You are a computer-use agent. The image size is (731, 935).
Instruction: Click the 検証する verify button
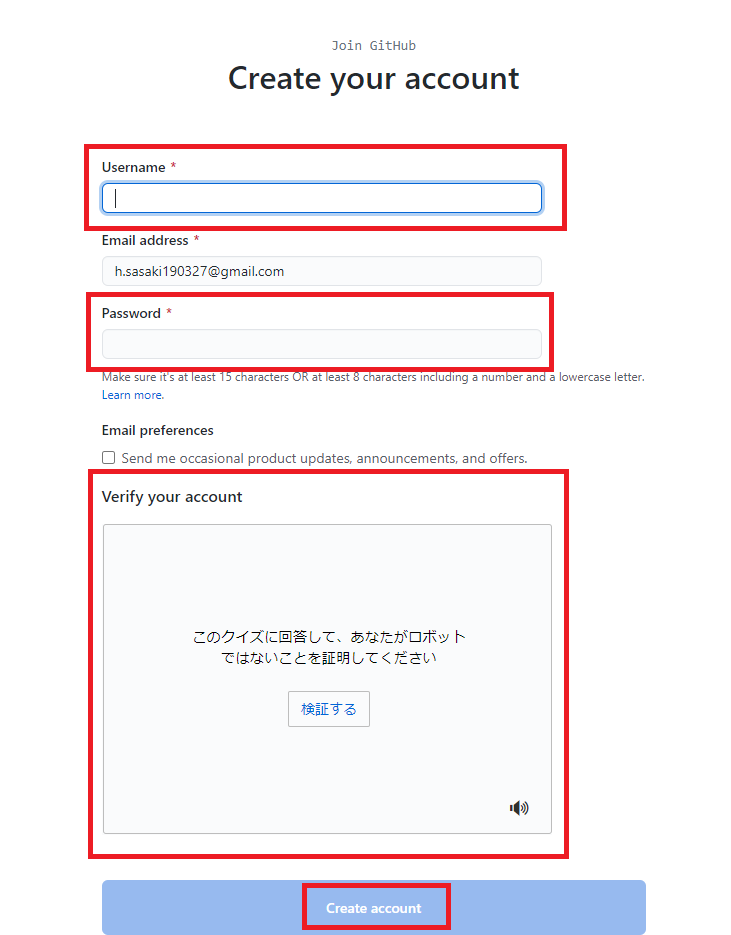tap(329, 709)
